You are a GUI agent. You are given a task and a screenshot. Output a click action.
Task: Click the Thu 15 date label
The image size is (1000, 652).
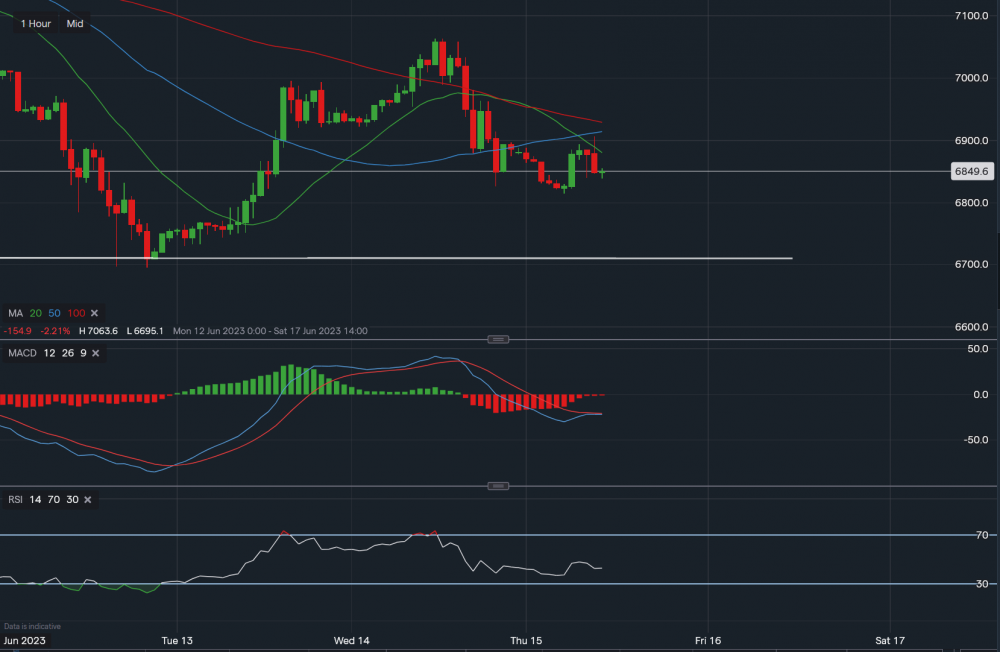tap(526, 639)
